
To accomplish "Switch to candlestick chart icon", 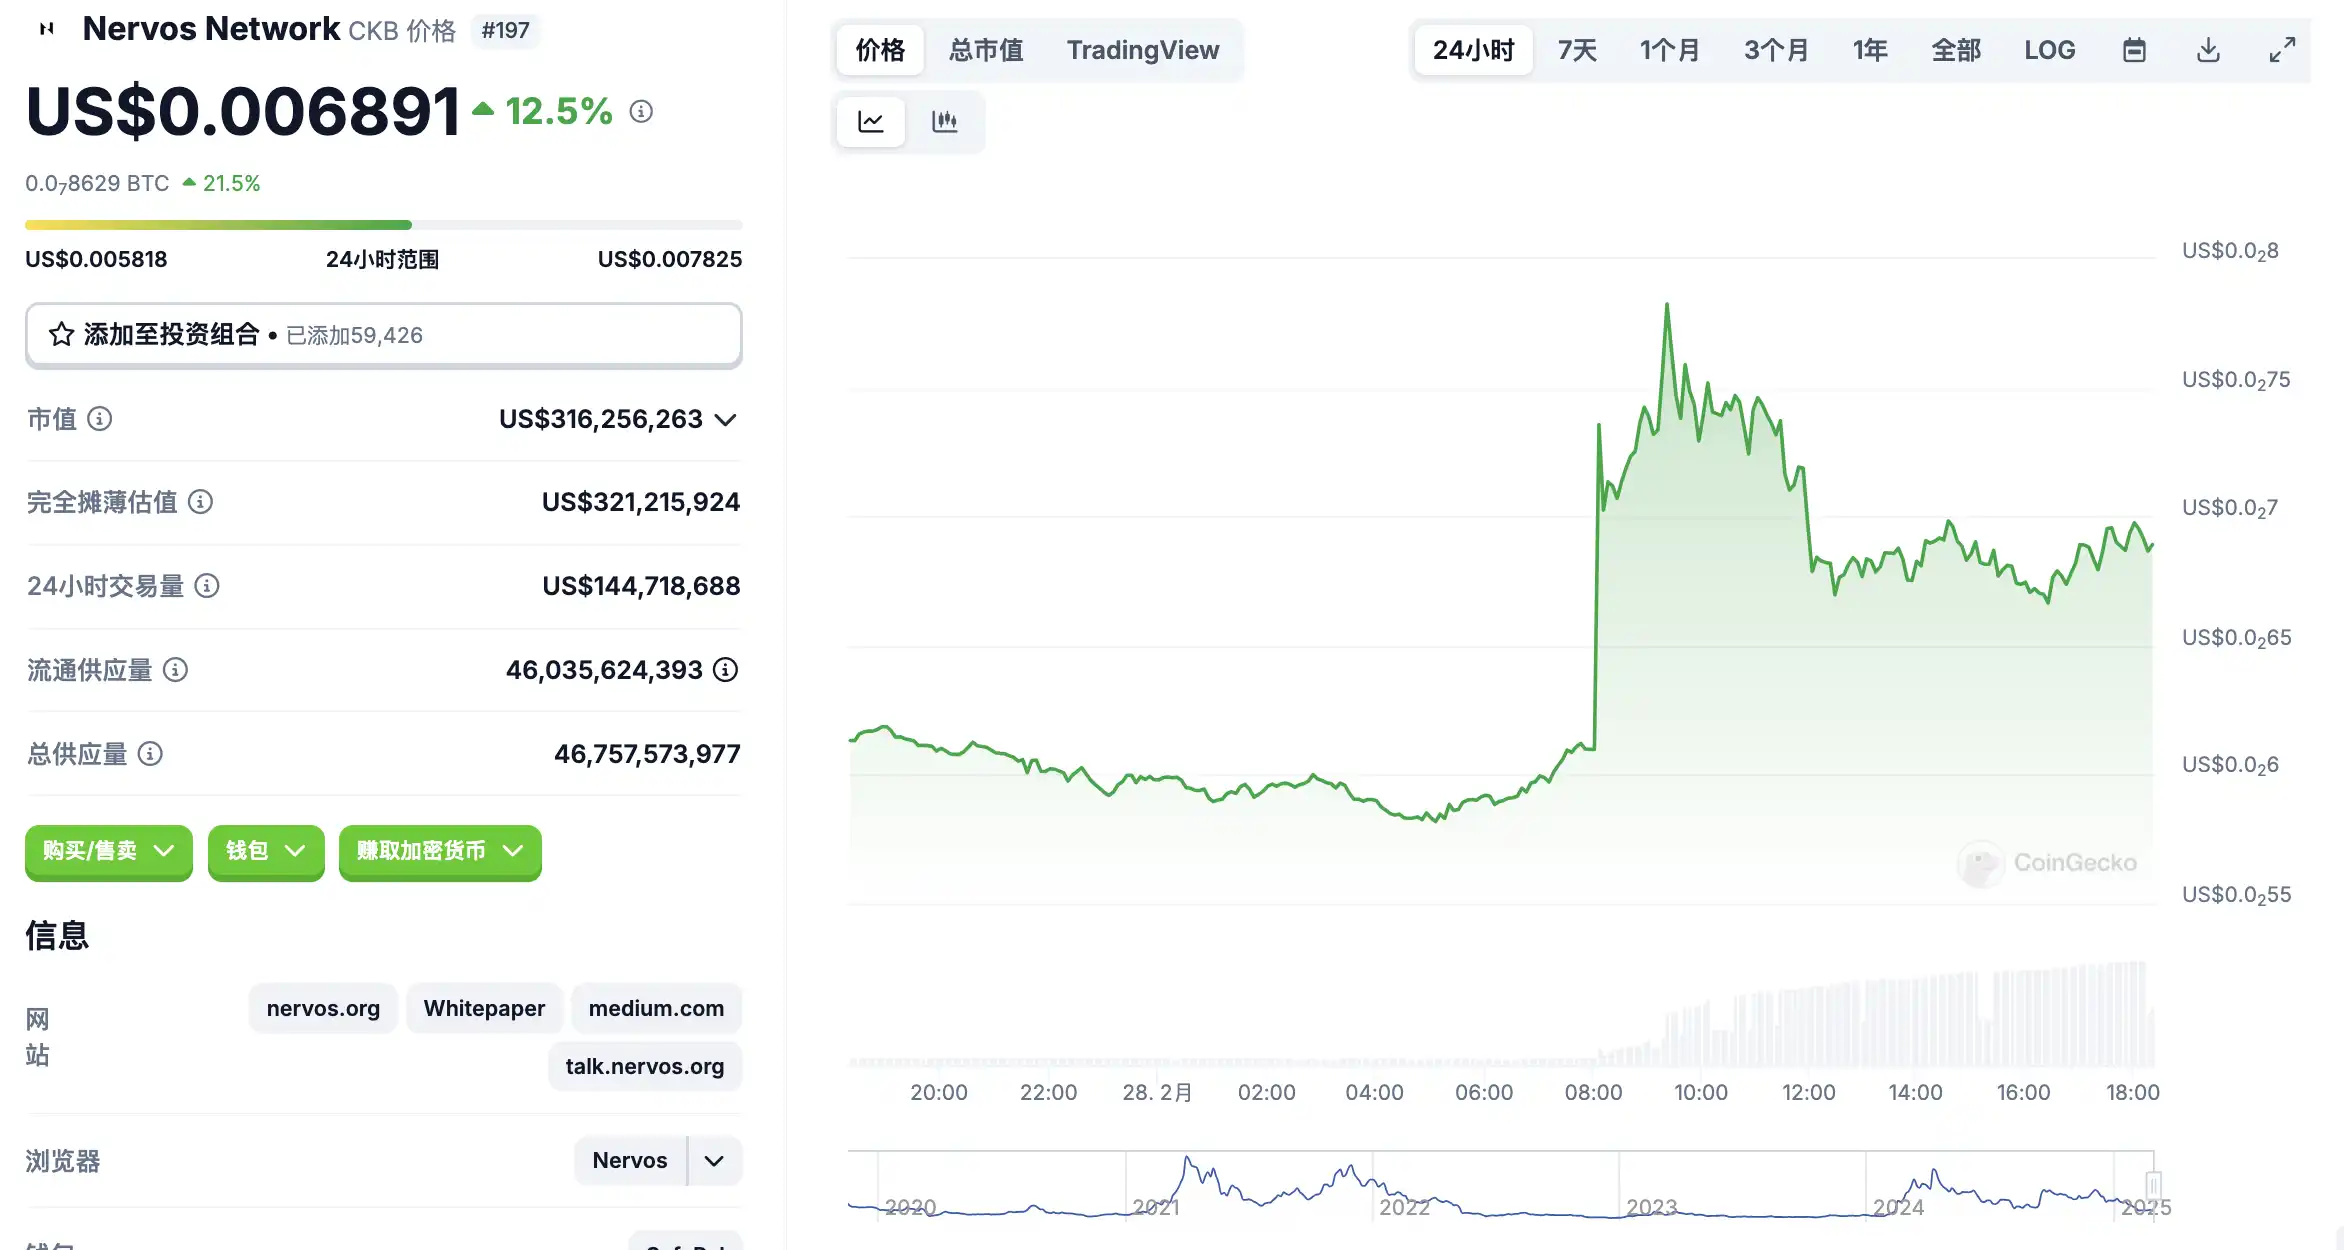I will tap(944, 122).
